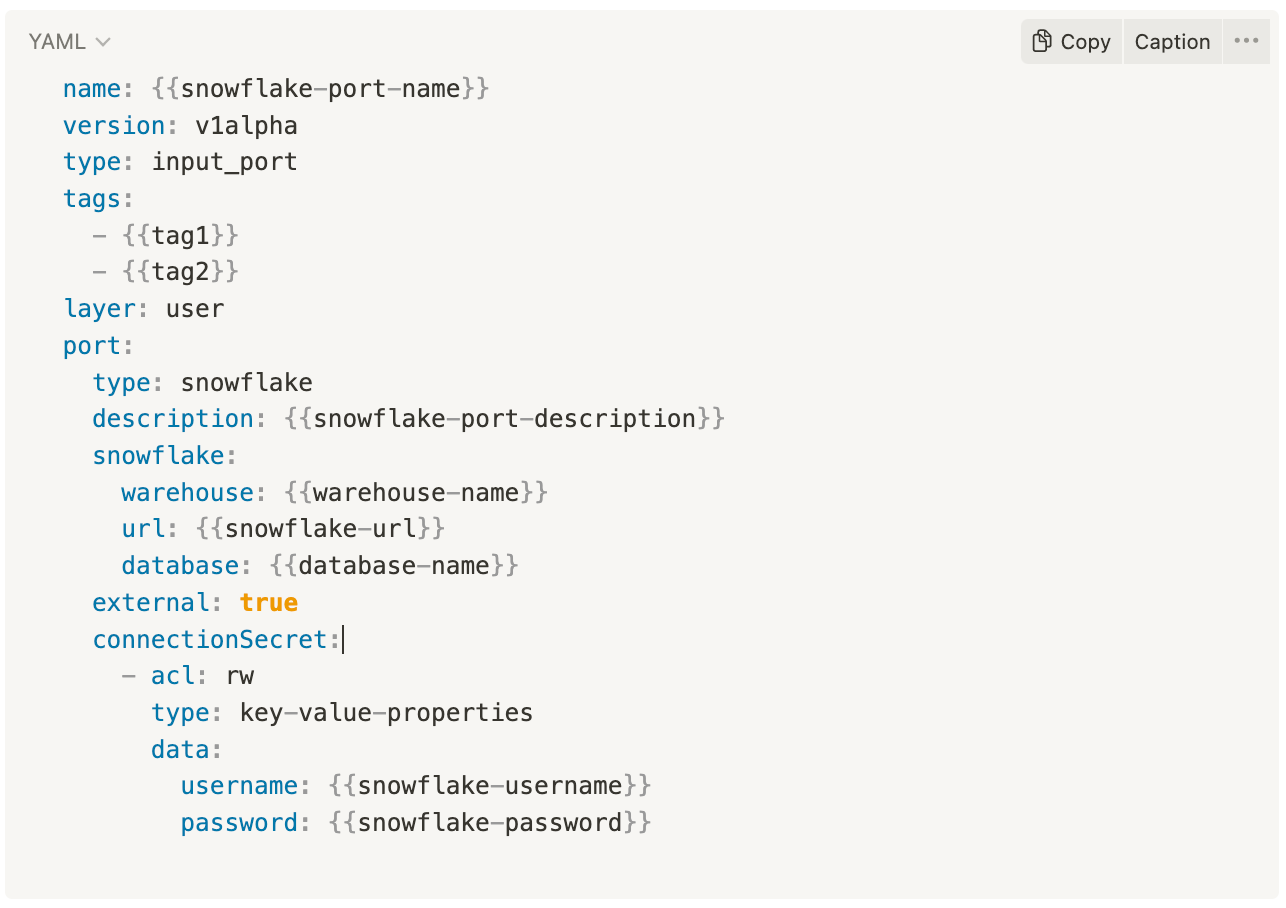
Task: Open the YAML language selector dropdown
Action: [x=68, y=41]
